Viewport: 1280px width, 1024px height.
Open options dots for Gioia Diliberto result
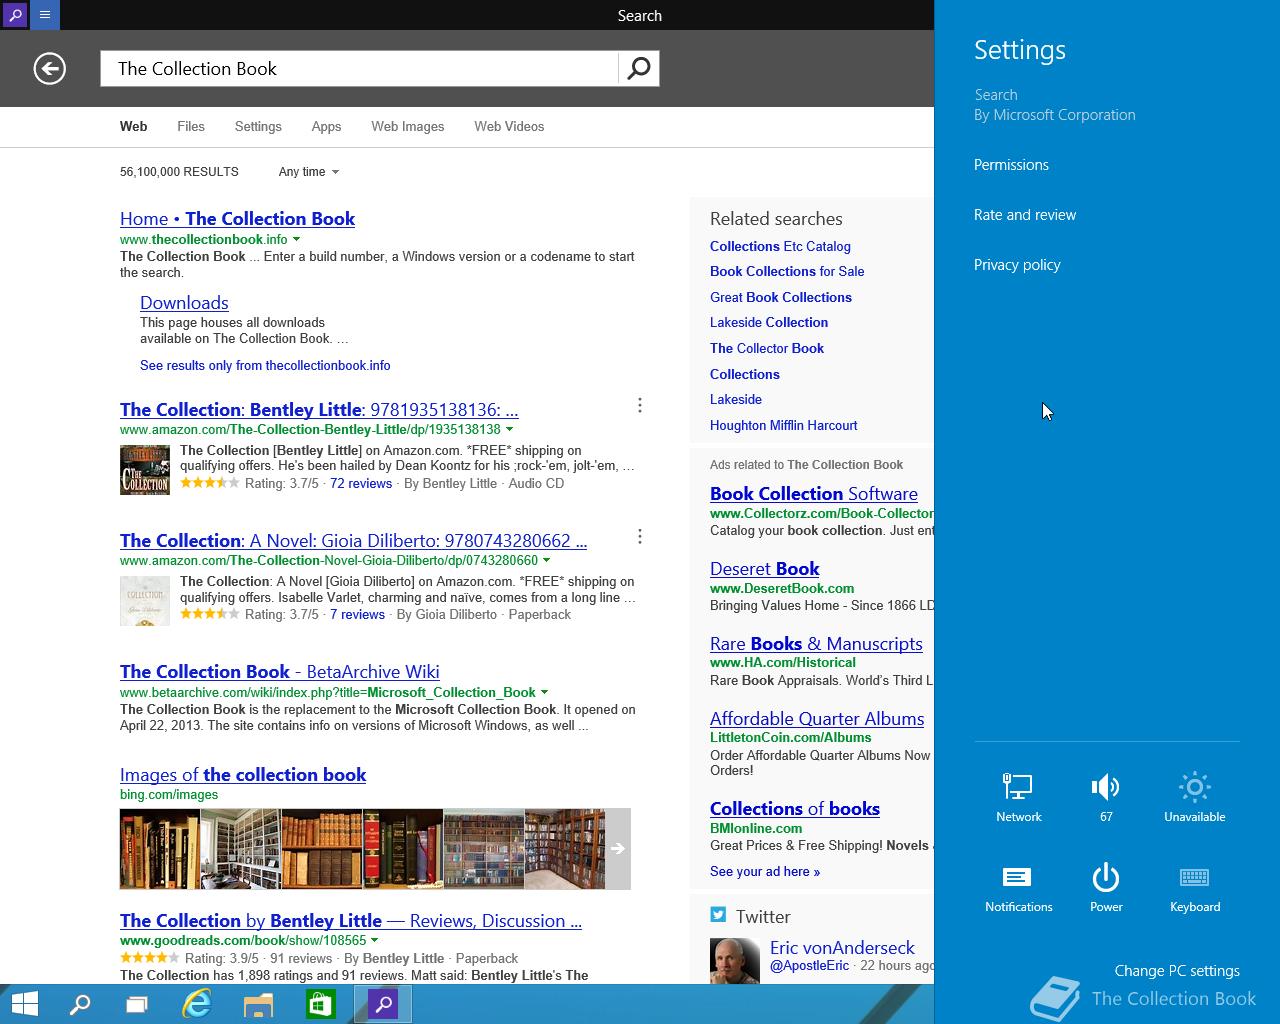(x=640, y=536)
